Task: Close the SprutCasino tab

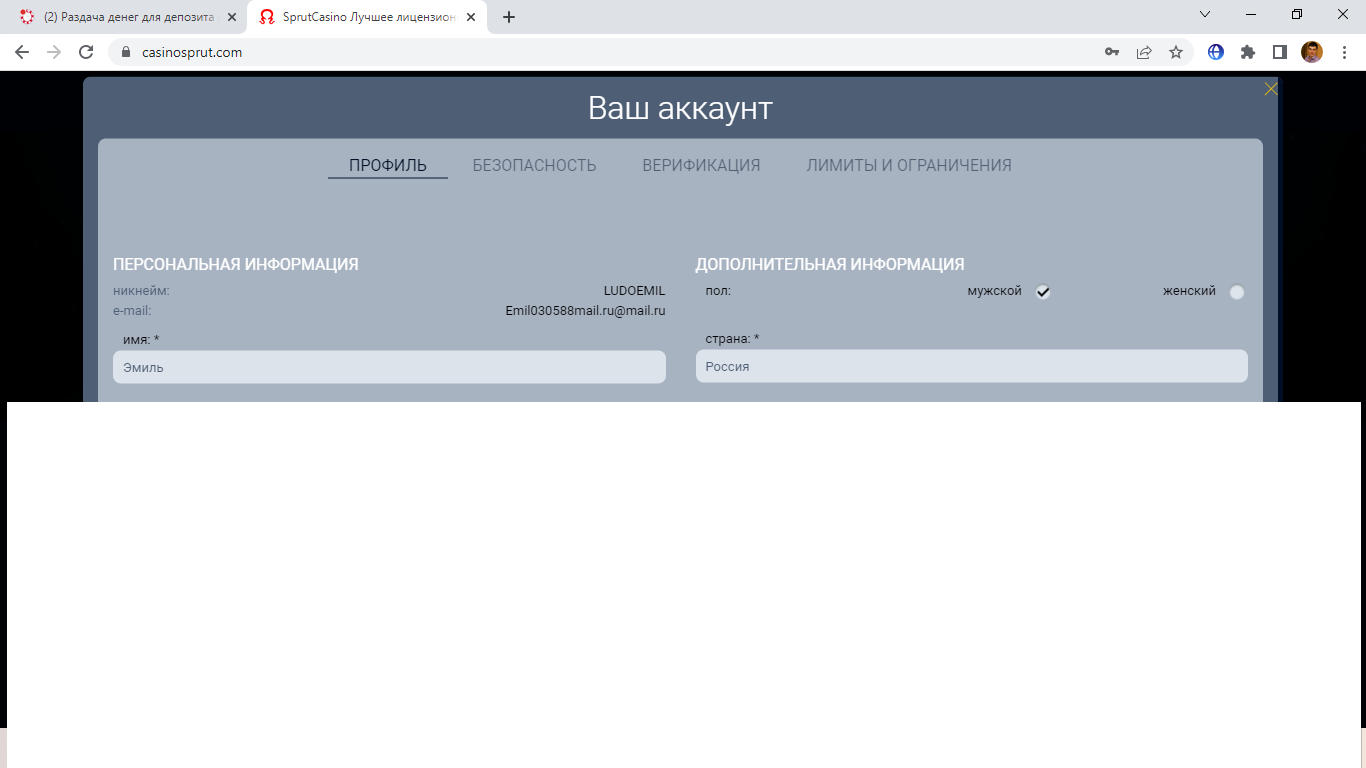Action: 470,17
